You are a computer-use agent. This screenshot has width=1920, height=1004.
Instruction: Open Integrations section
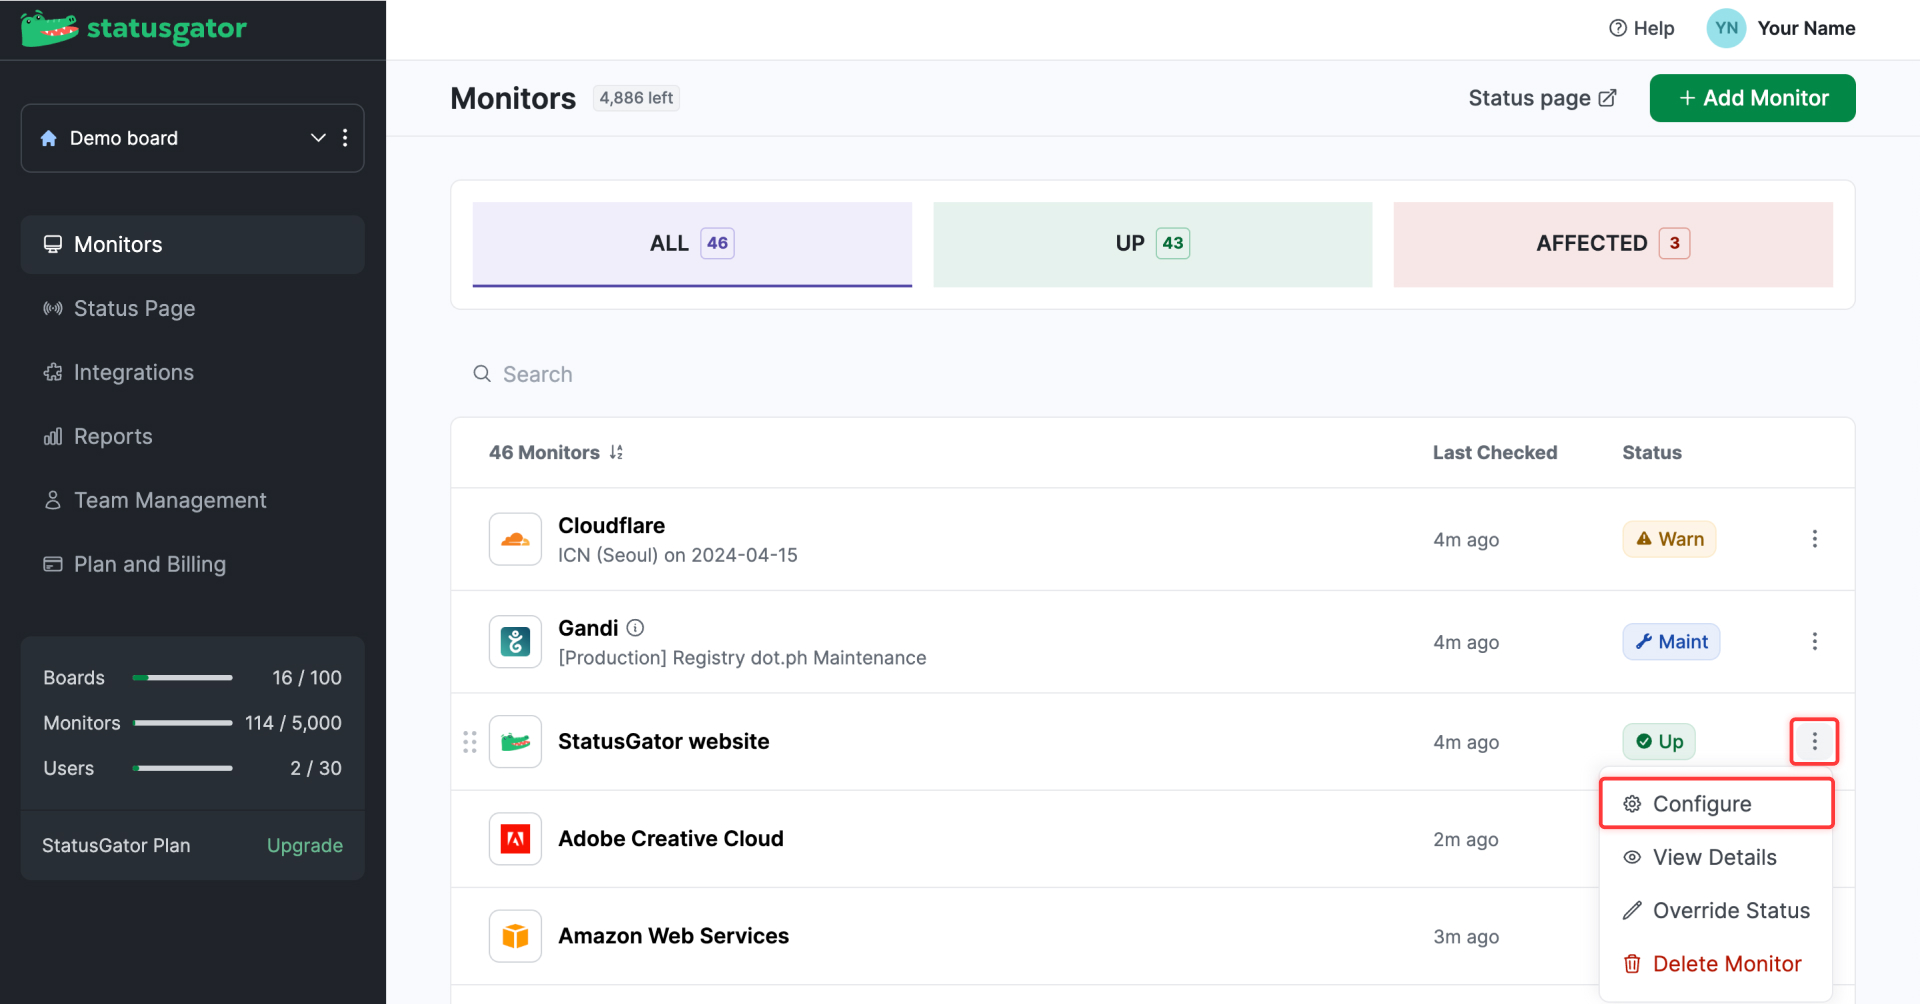pos(192,373)
